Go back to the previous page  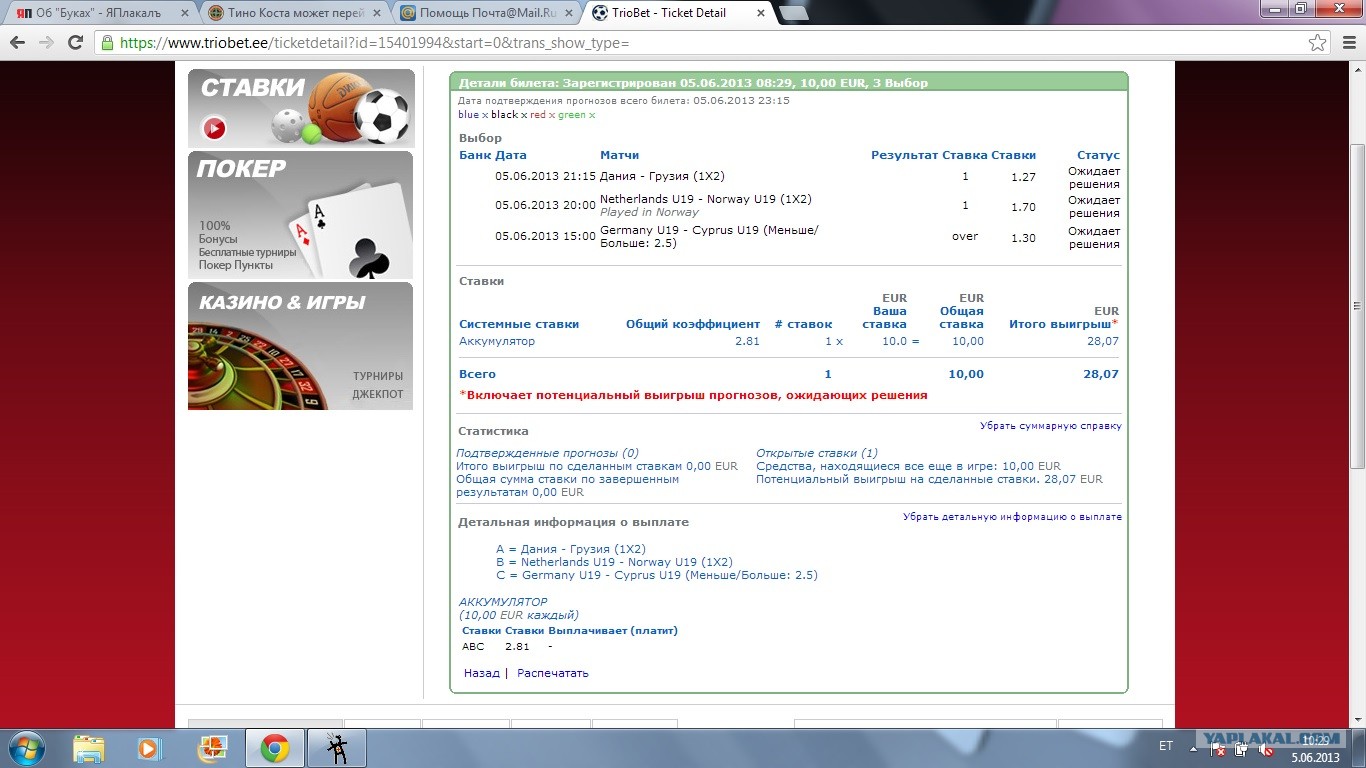(18, 43)
